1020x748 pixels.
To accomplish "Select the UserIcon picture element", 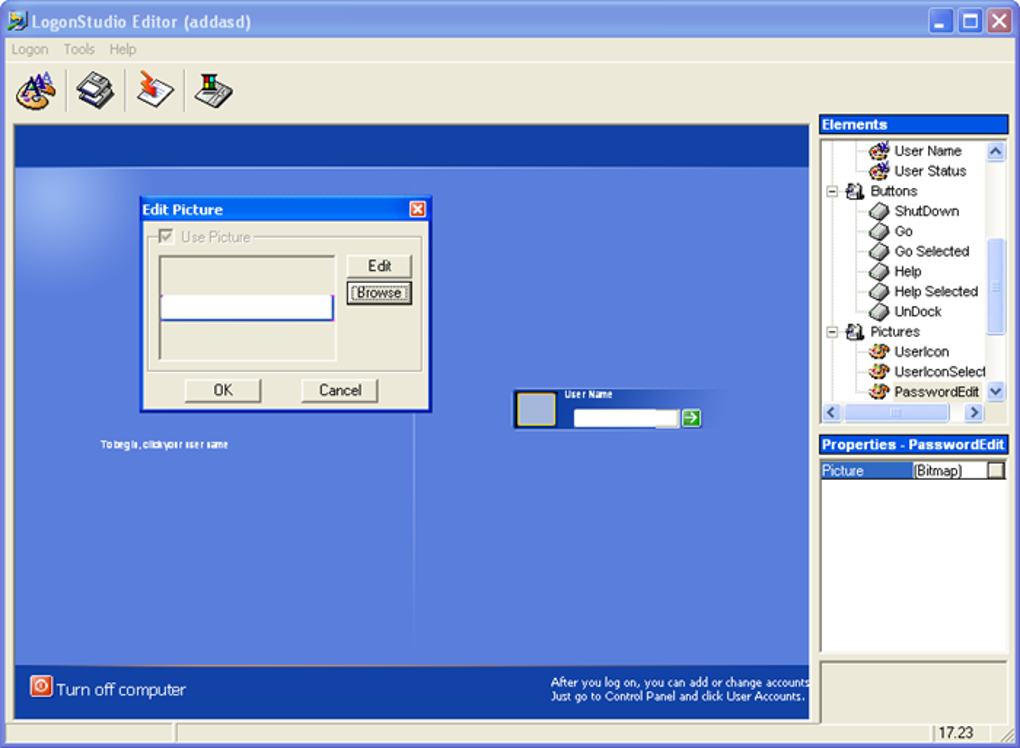I will [921, 351].
